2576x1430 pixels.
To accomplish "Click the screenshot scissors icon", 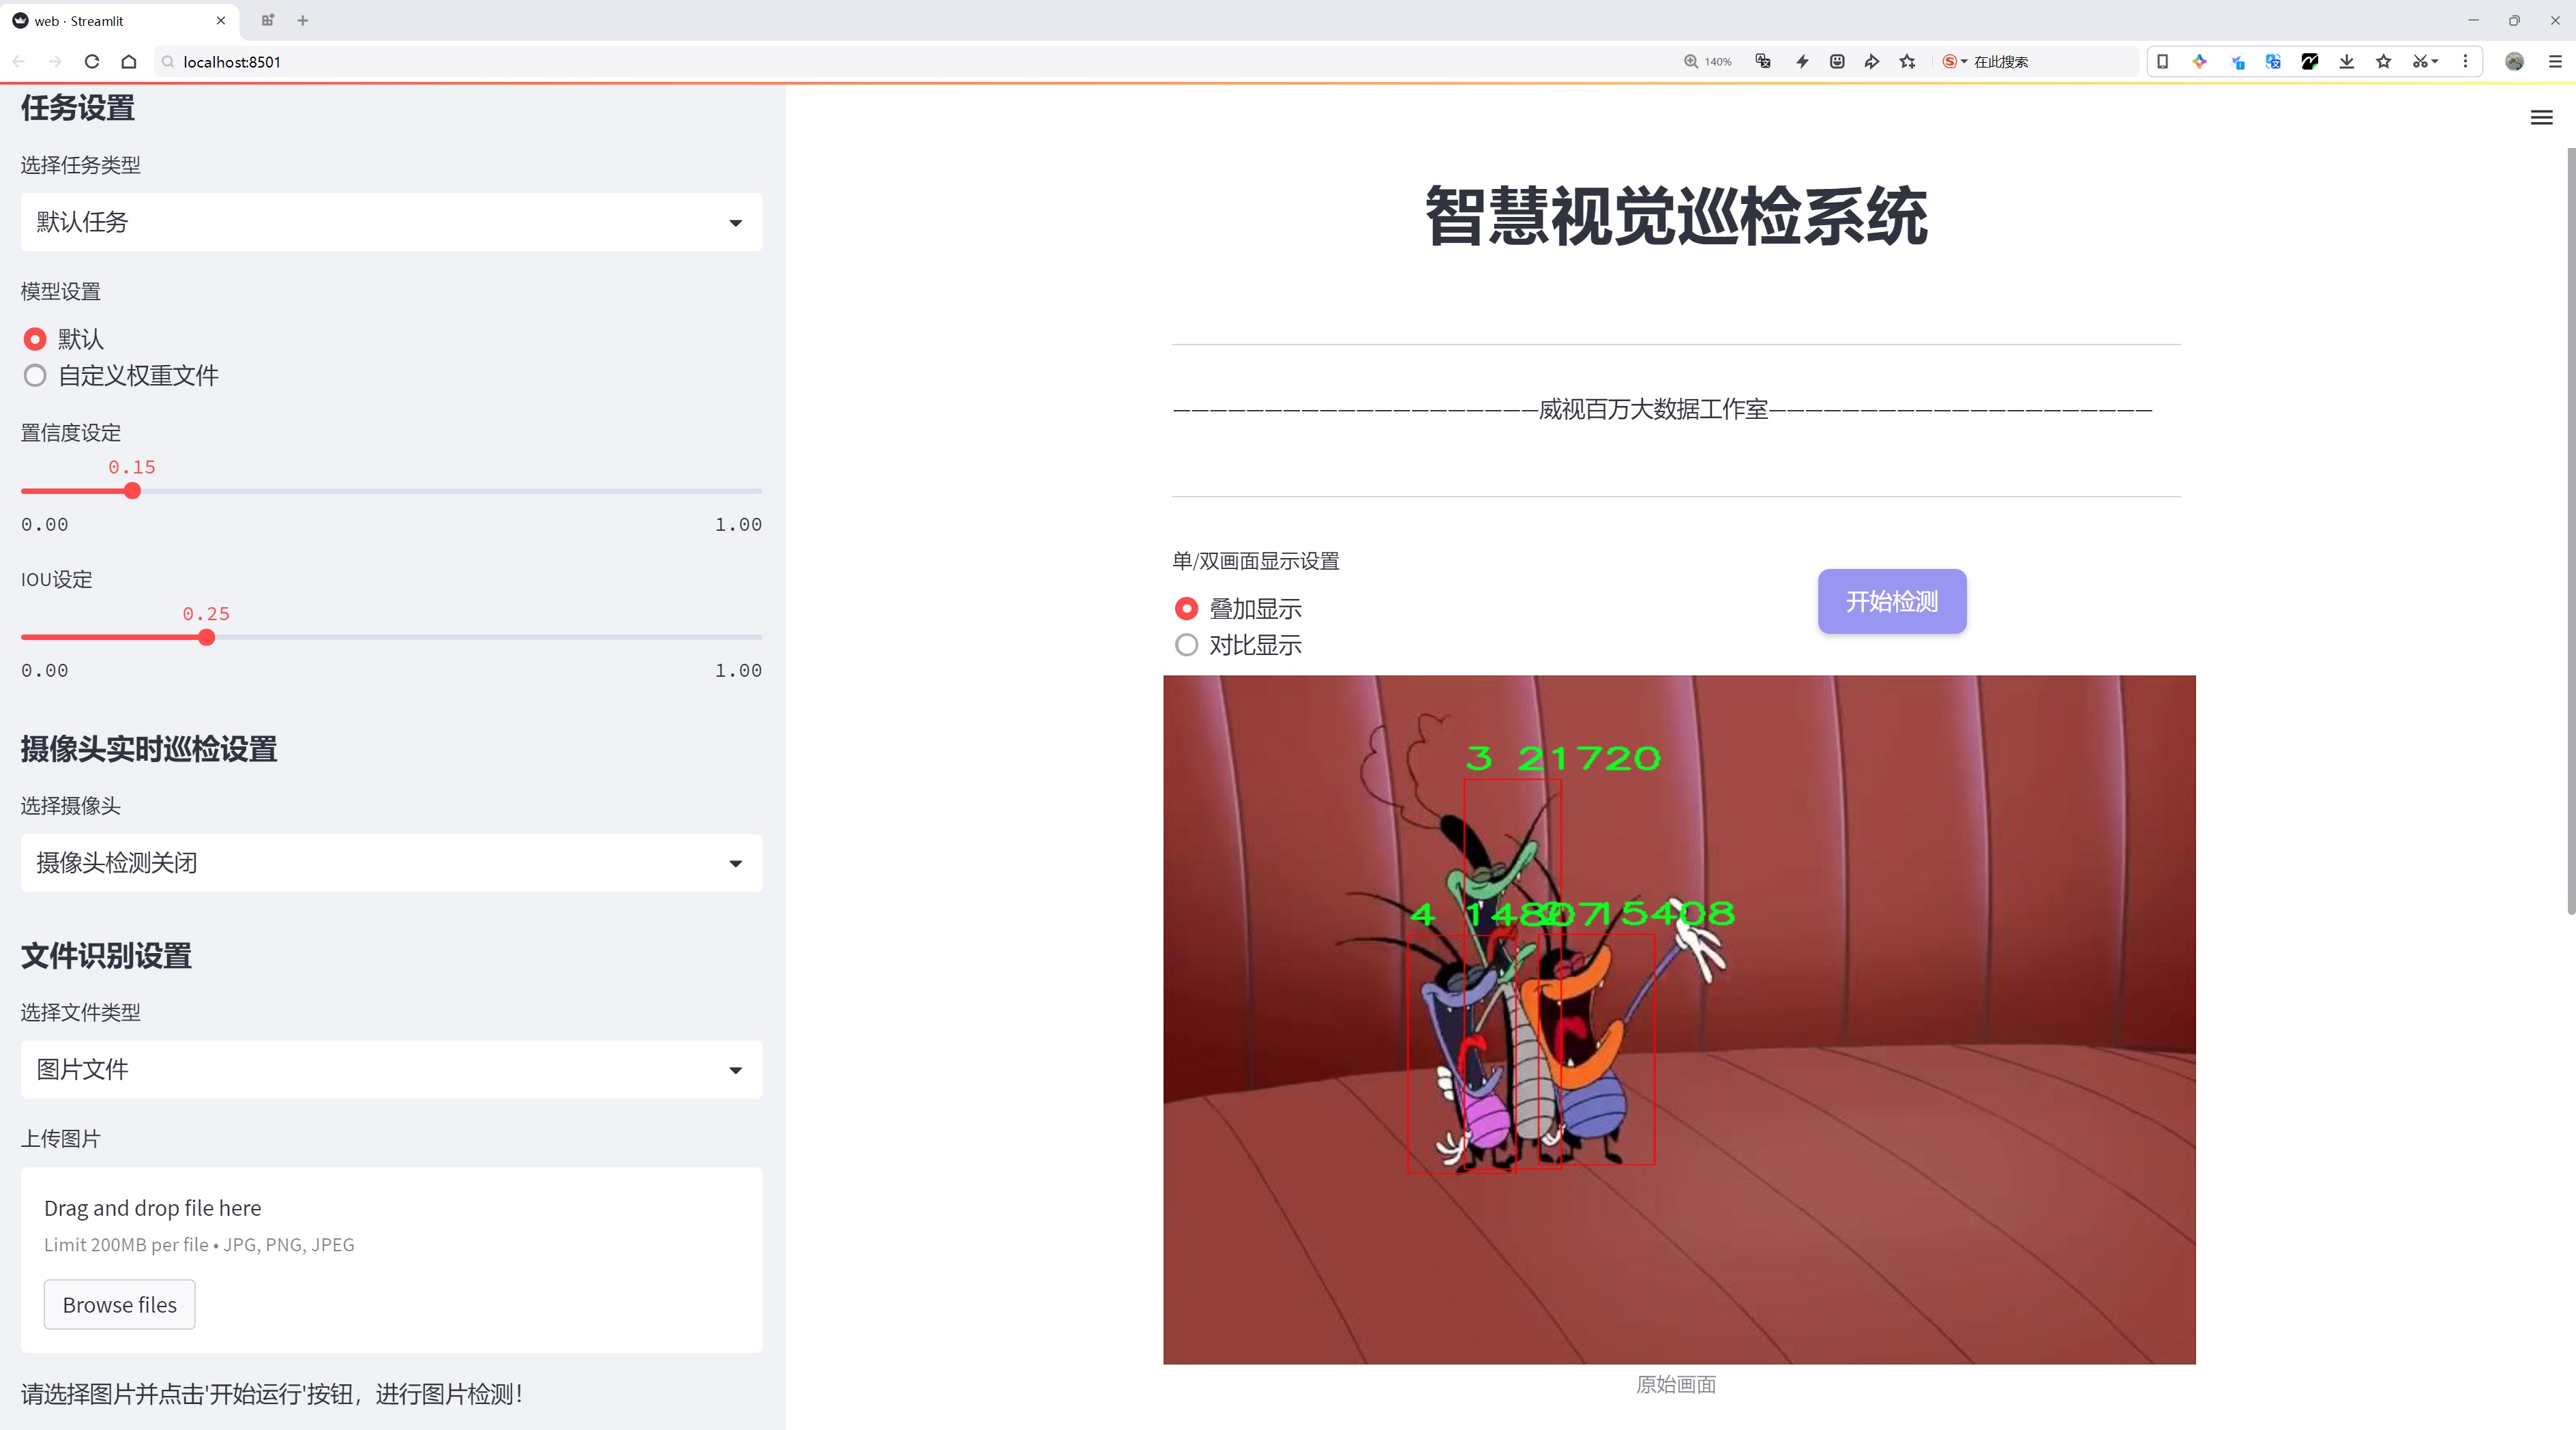I will point(2419,62).
